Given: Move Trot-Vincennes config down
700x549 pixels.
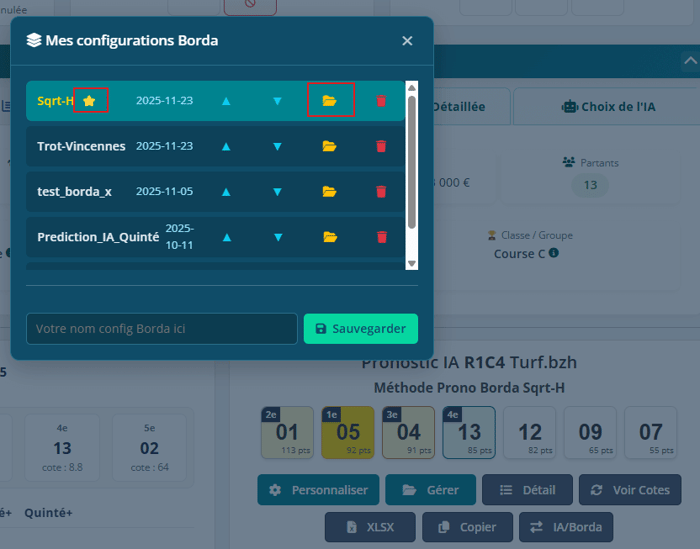Looking at the screenshot, I should coord(277,146).
